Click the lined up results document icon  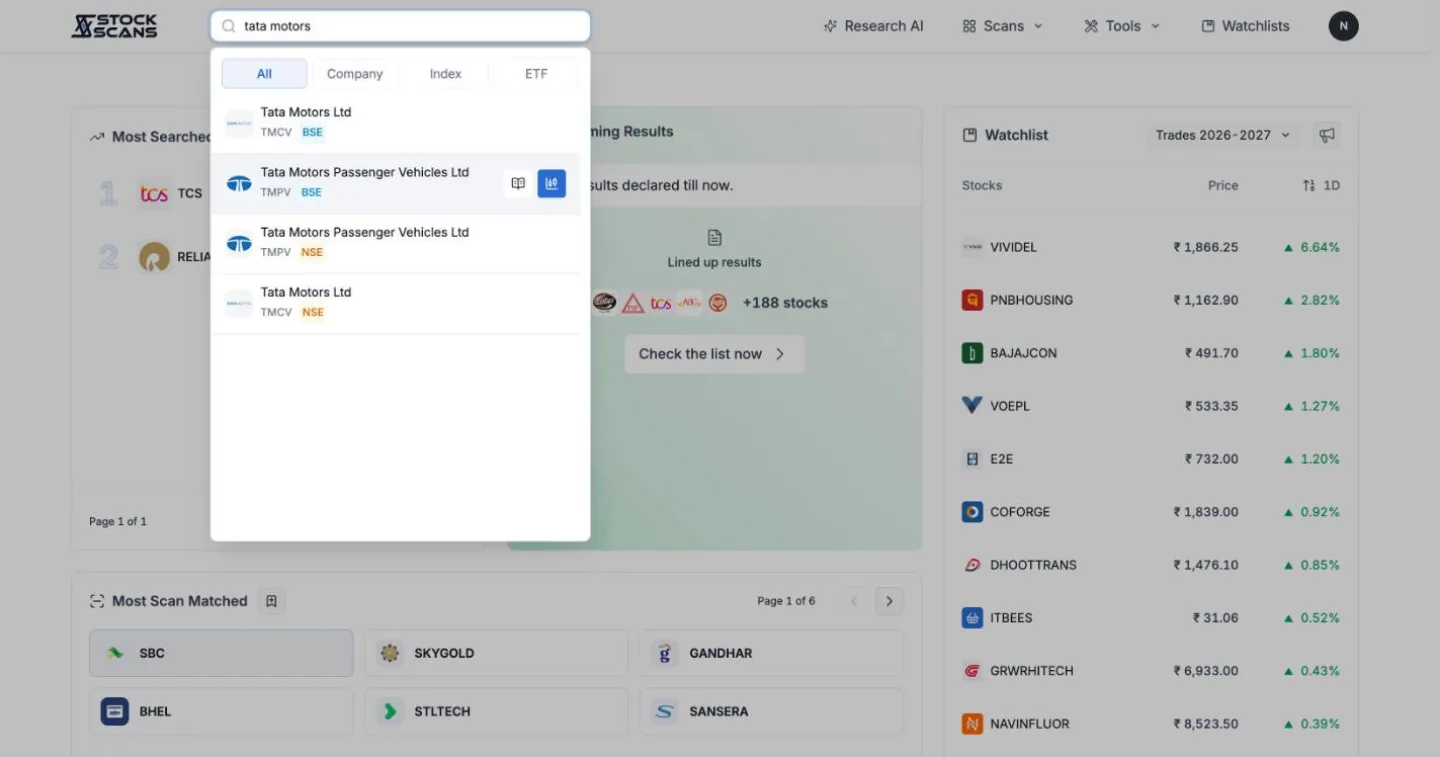click(714, 238)
